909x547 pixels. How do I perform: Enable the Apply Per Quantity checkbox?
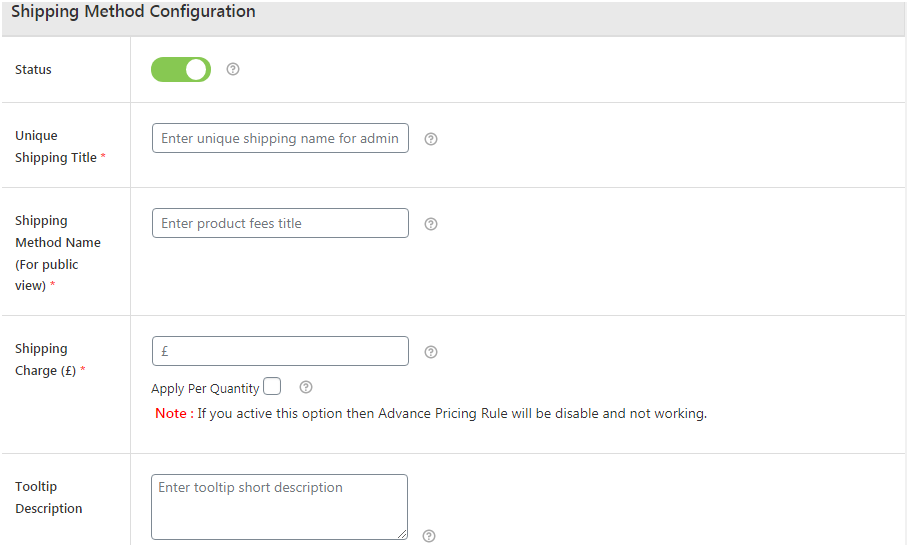272,387
